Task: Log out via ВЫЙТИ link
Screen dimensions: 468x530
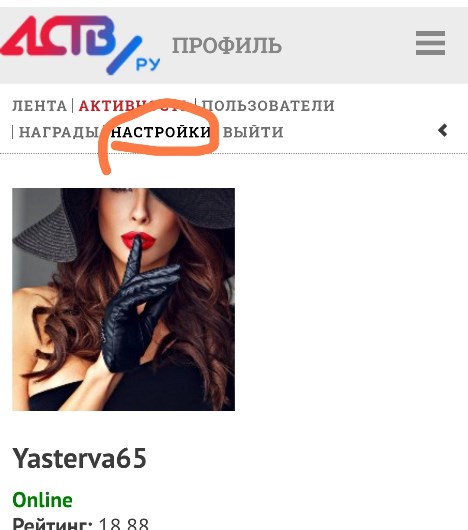Action: coord(253,132)
